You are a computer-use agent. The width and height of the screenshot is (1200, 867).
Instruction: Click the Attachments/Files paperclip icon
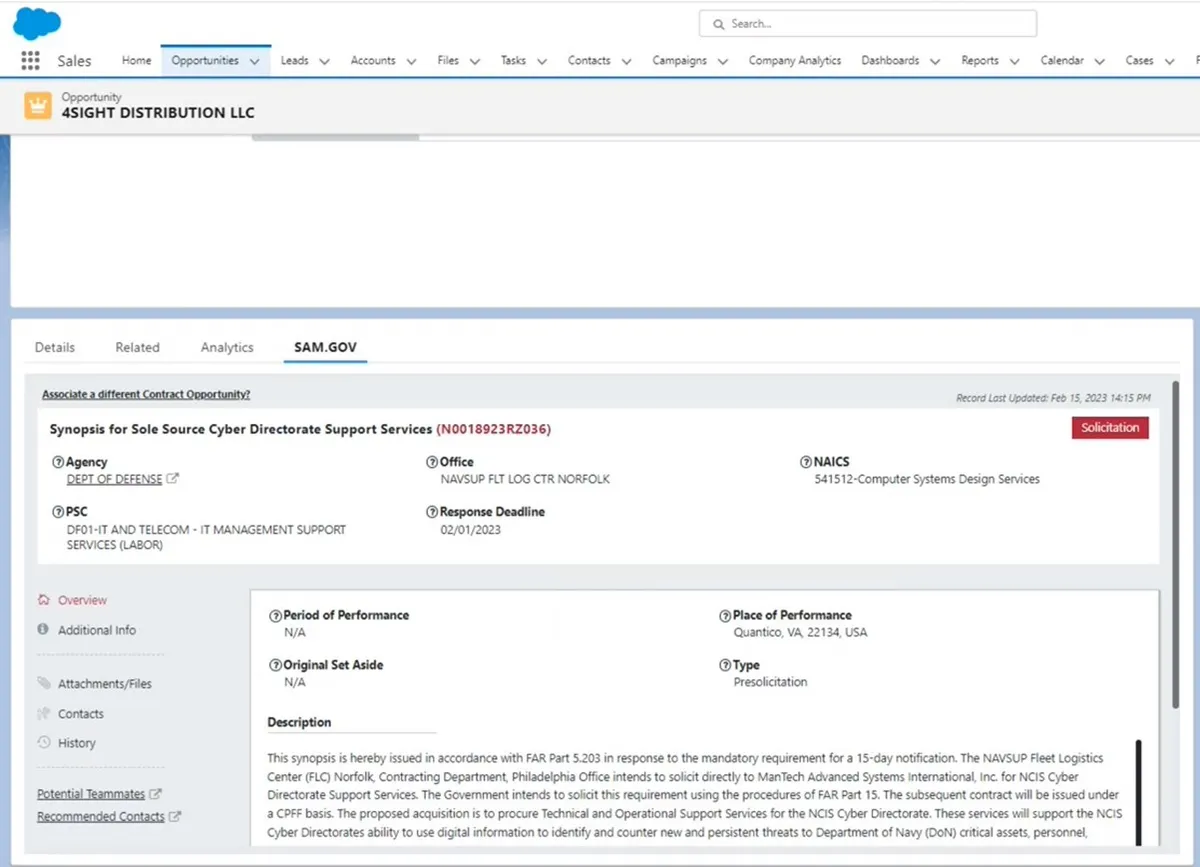[x=43, y=684]
